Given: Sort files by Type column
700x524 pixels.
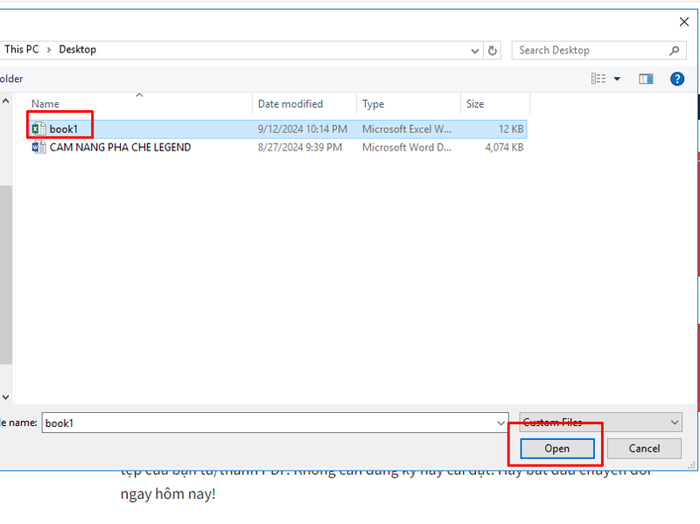Looking at the screenshot, I should pos(408,104).
